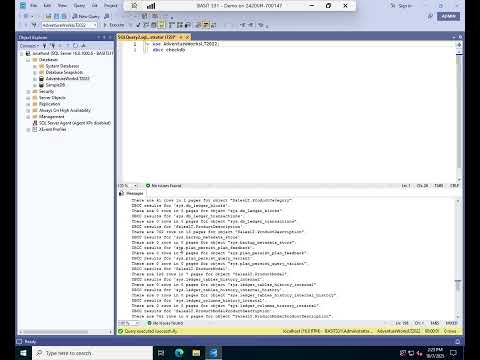This screenshot has height=360, width=480.
Task: Click the Execute query button
Action: coord(114,25)
